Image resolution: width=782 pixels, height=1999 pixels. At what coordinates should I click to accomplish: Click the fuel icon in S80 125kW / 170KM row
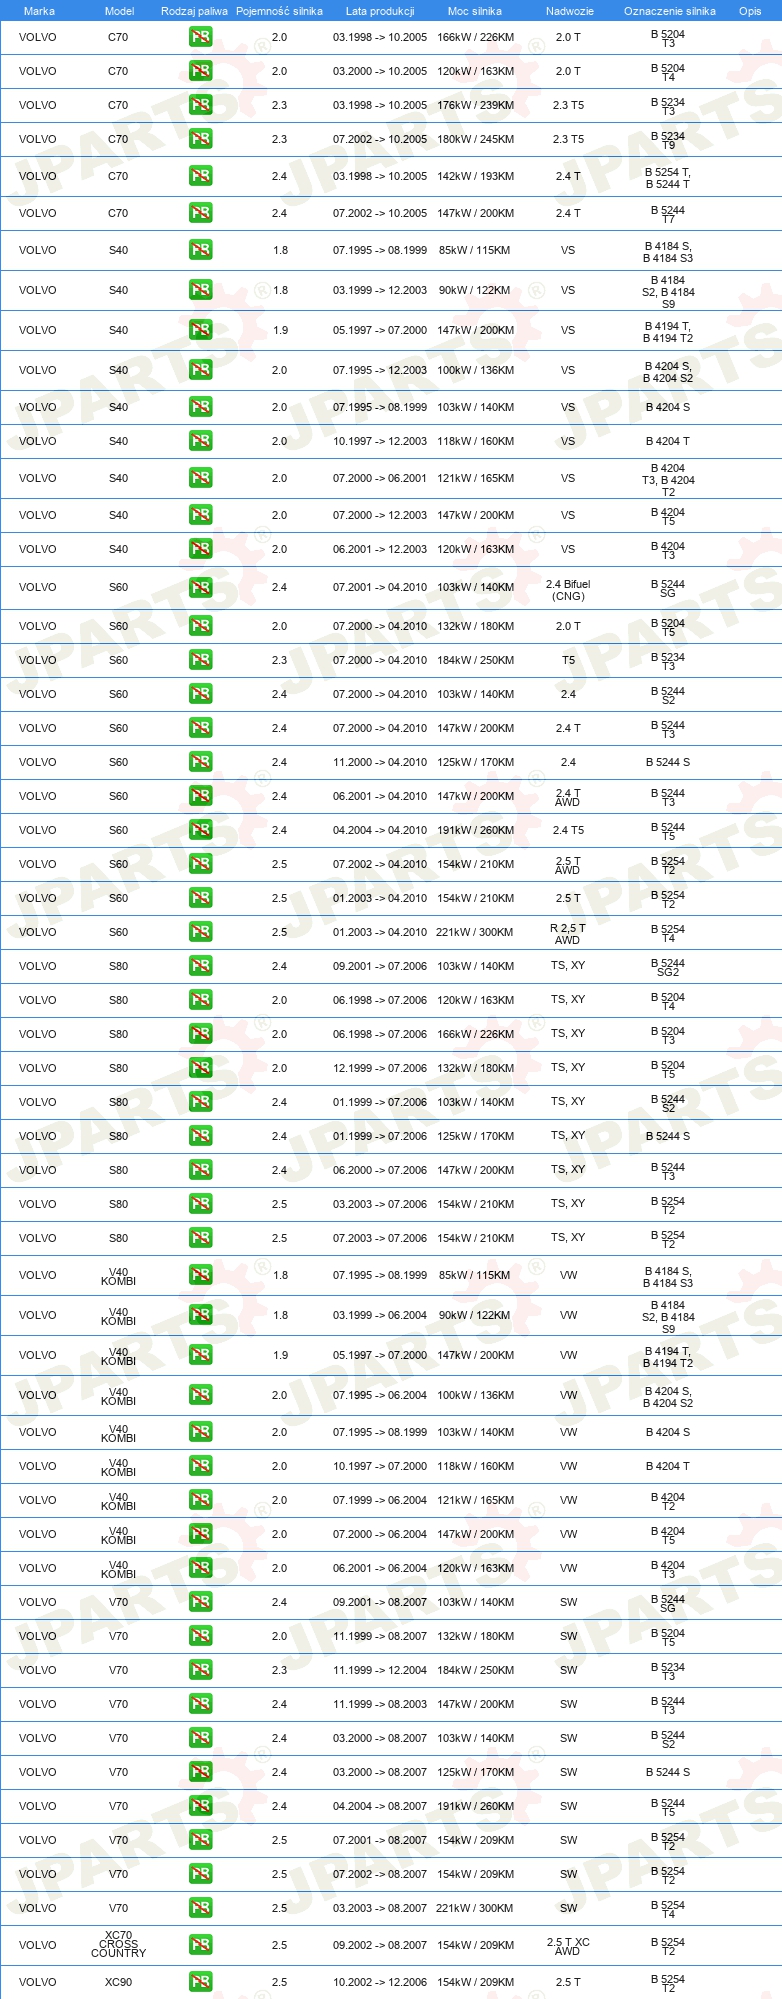[x=200, y=1136]
